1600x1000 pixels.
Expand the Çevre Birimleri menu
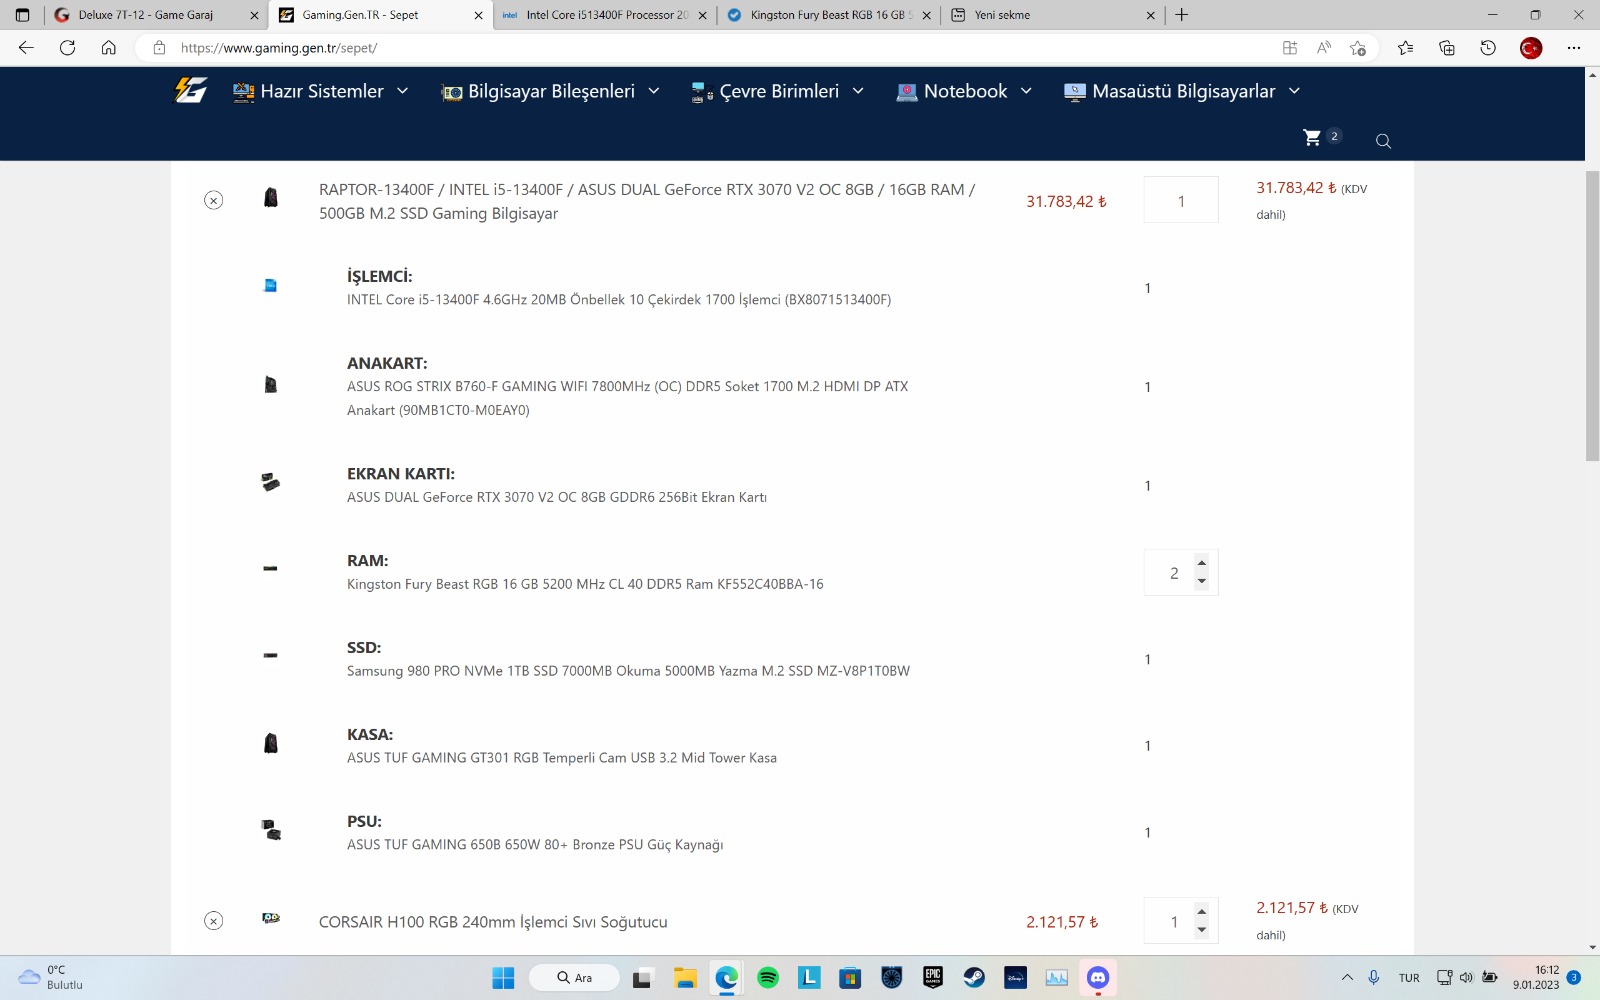pyautogui.click(x=777, y=91)
